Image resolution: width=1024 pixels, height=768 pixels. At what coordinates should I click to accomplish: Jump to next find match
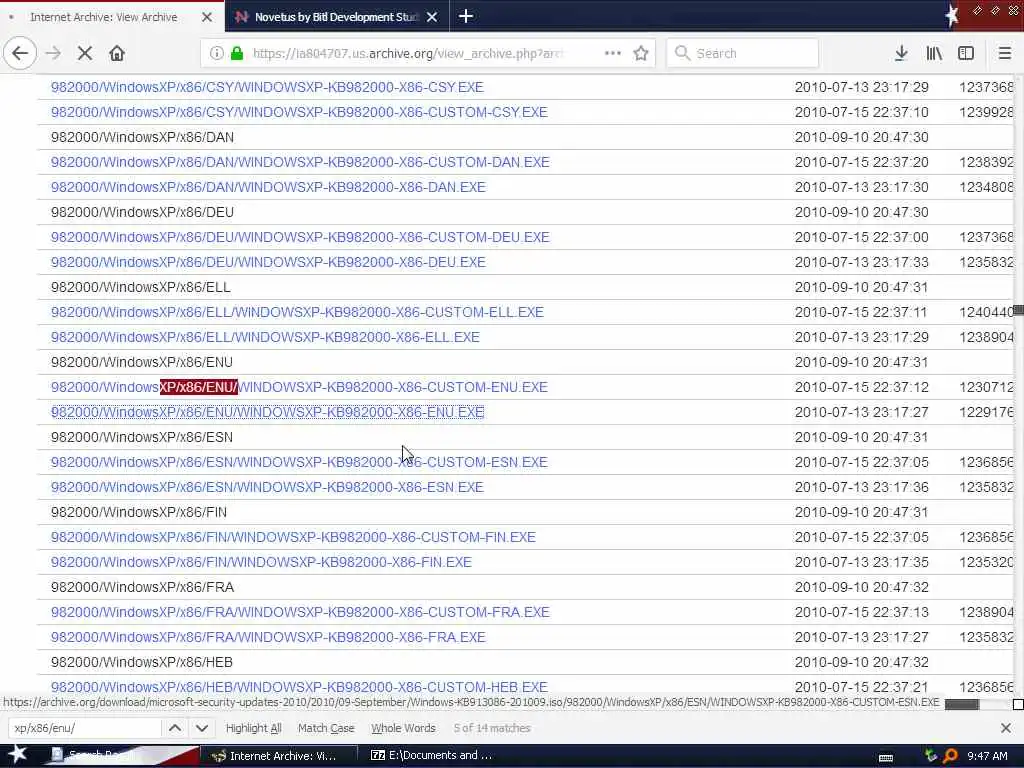[x=202, y=728]
